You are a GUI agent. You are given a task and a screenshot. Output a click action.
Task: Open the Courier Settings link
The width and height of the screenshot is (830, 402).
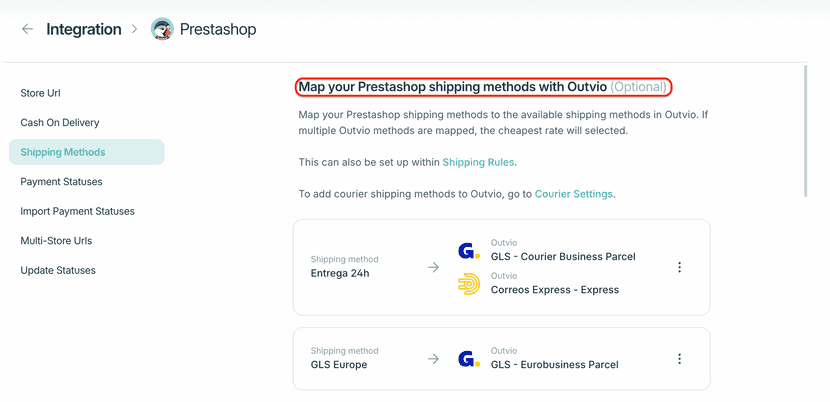coord(573,194)
